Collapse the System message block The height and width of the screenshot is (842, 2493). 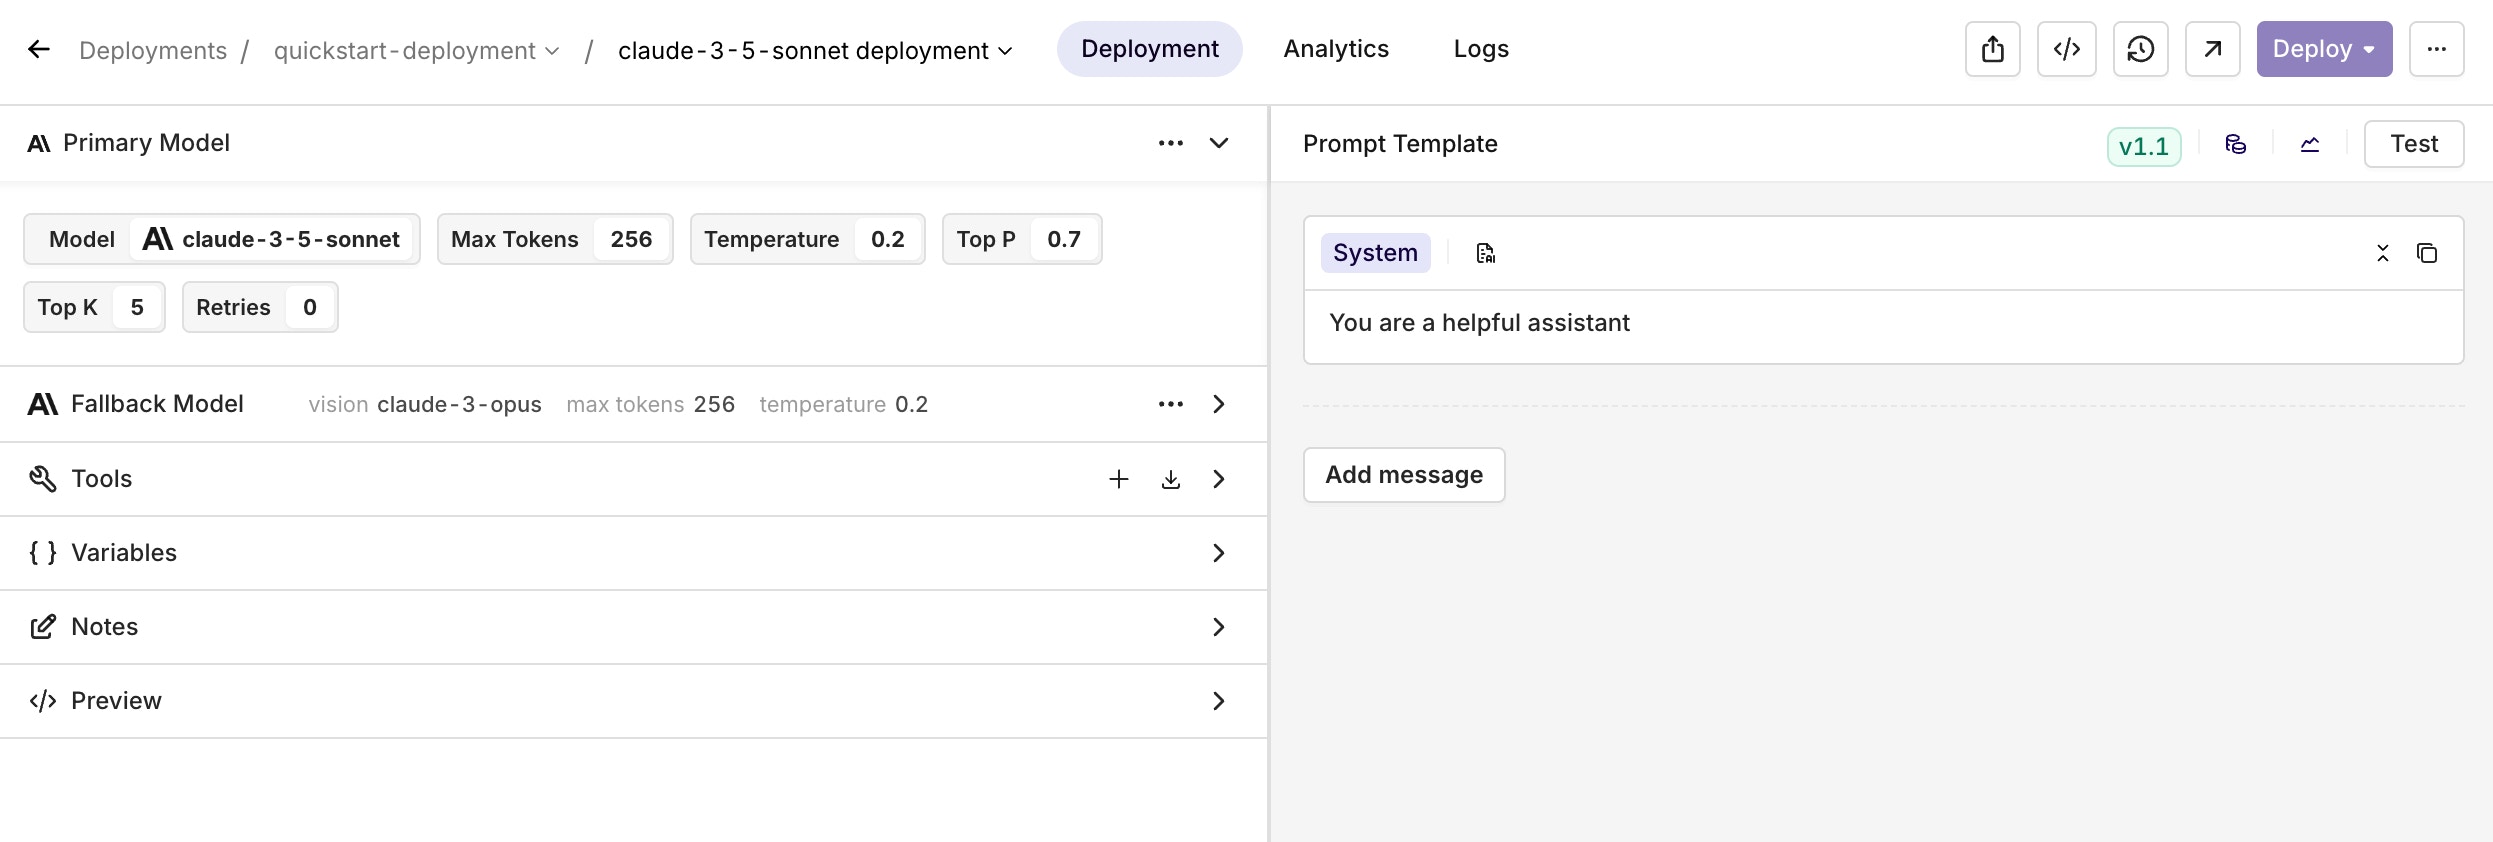(2382, 253)
